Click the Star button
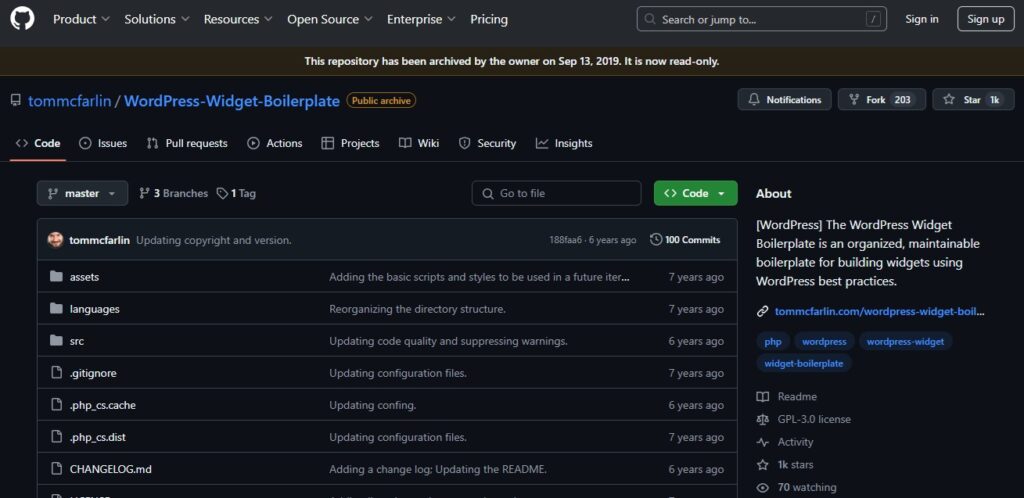The height and width of the screenshot is (498, 1024). [x=973, y=100]
